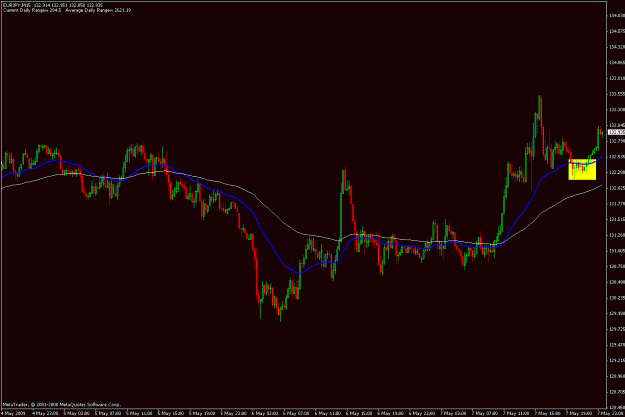Click the 5 May 02:00 time axis label
Screen dimensions: 625x417
(x=76, y=413)
